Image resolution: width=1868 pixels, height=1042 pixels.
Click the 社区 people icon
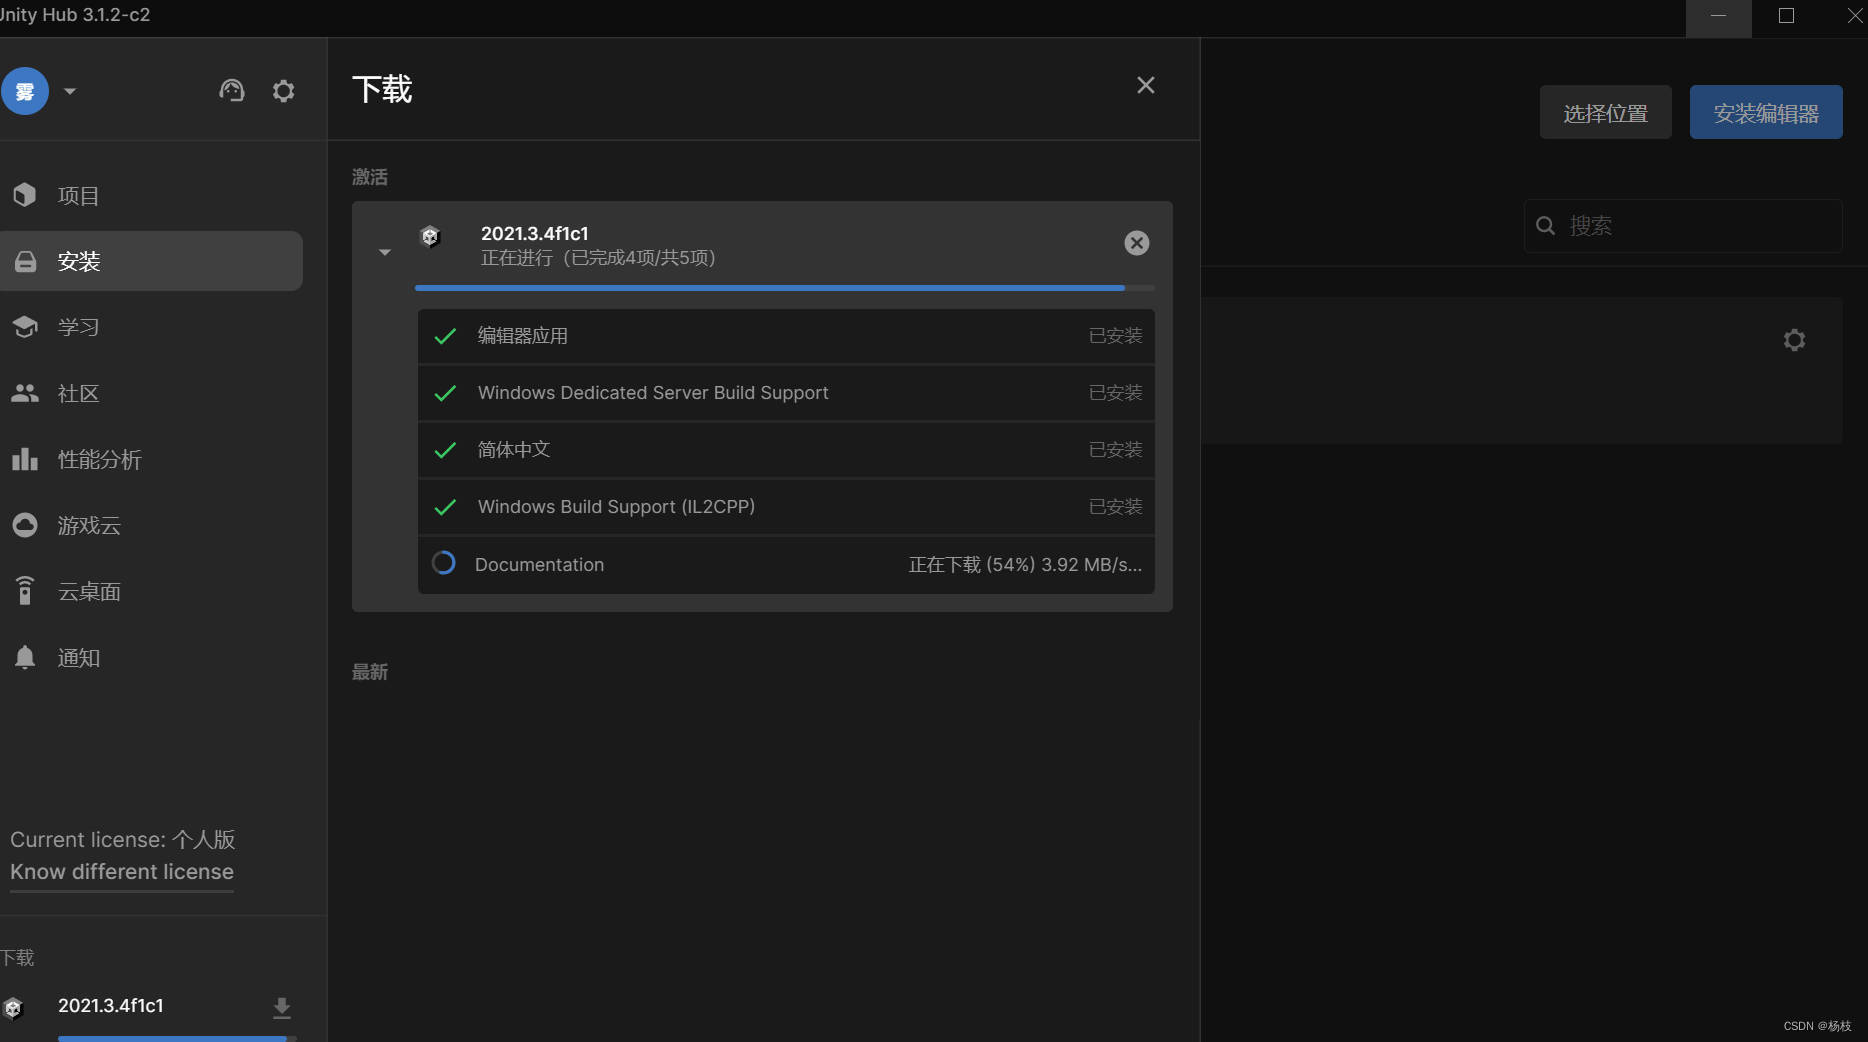(x=25, y=393)
